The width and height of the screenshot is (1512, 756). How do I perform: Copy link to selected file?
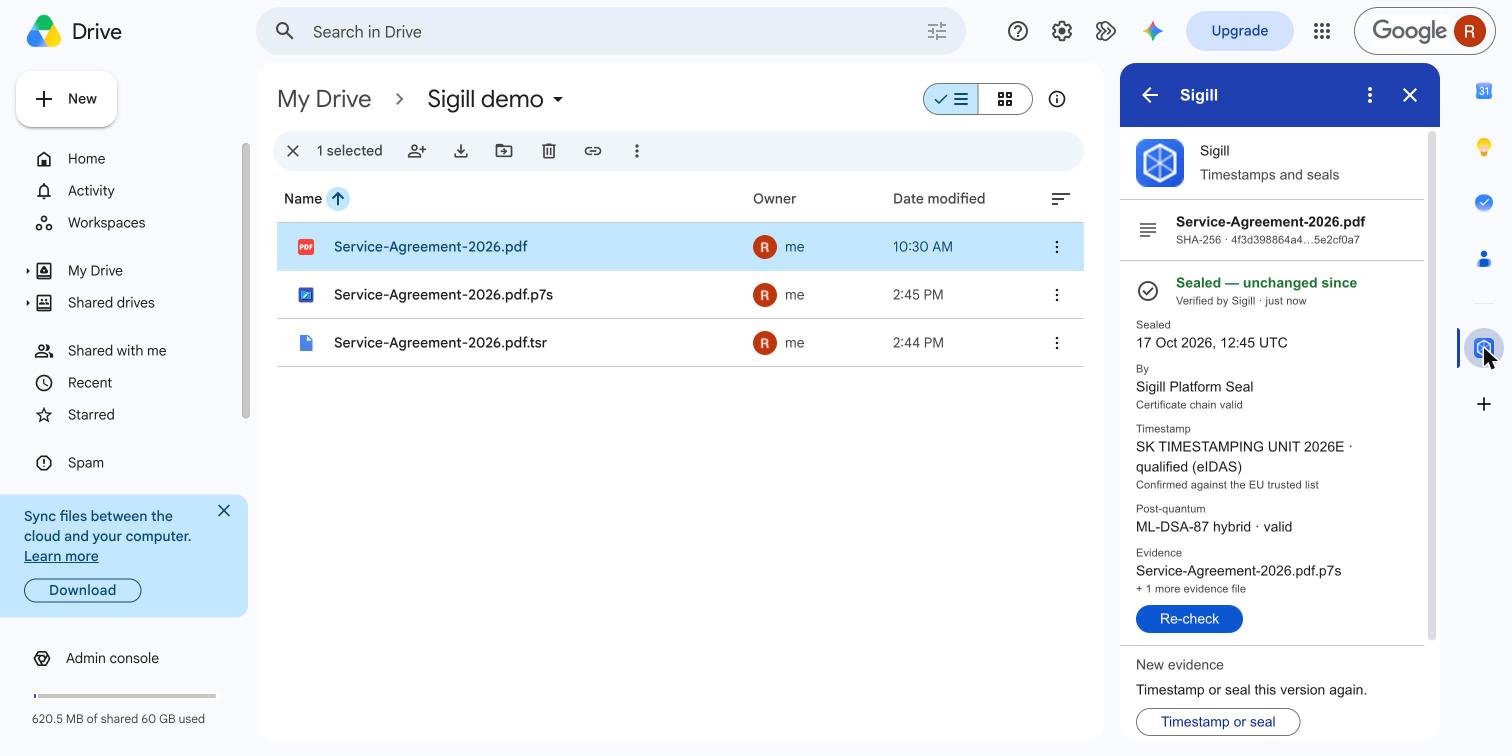pyautogui.click(x=593, y=151)
